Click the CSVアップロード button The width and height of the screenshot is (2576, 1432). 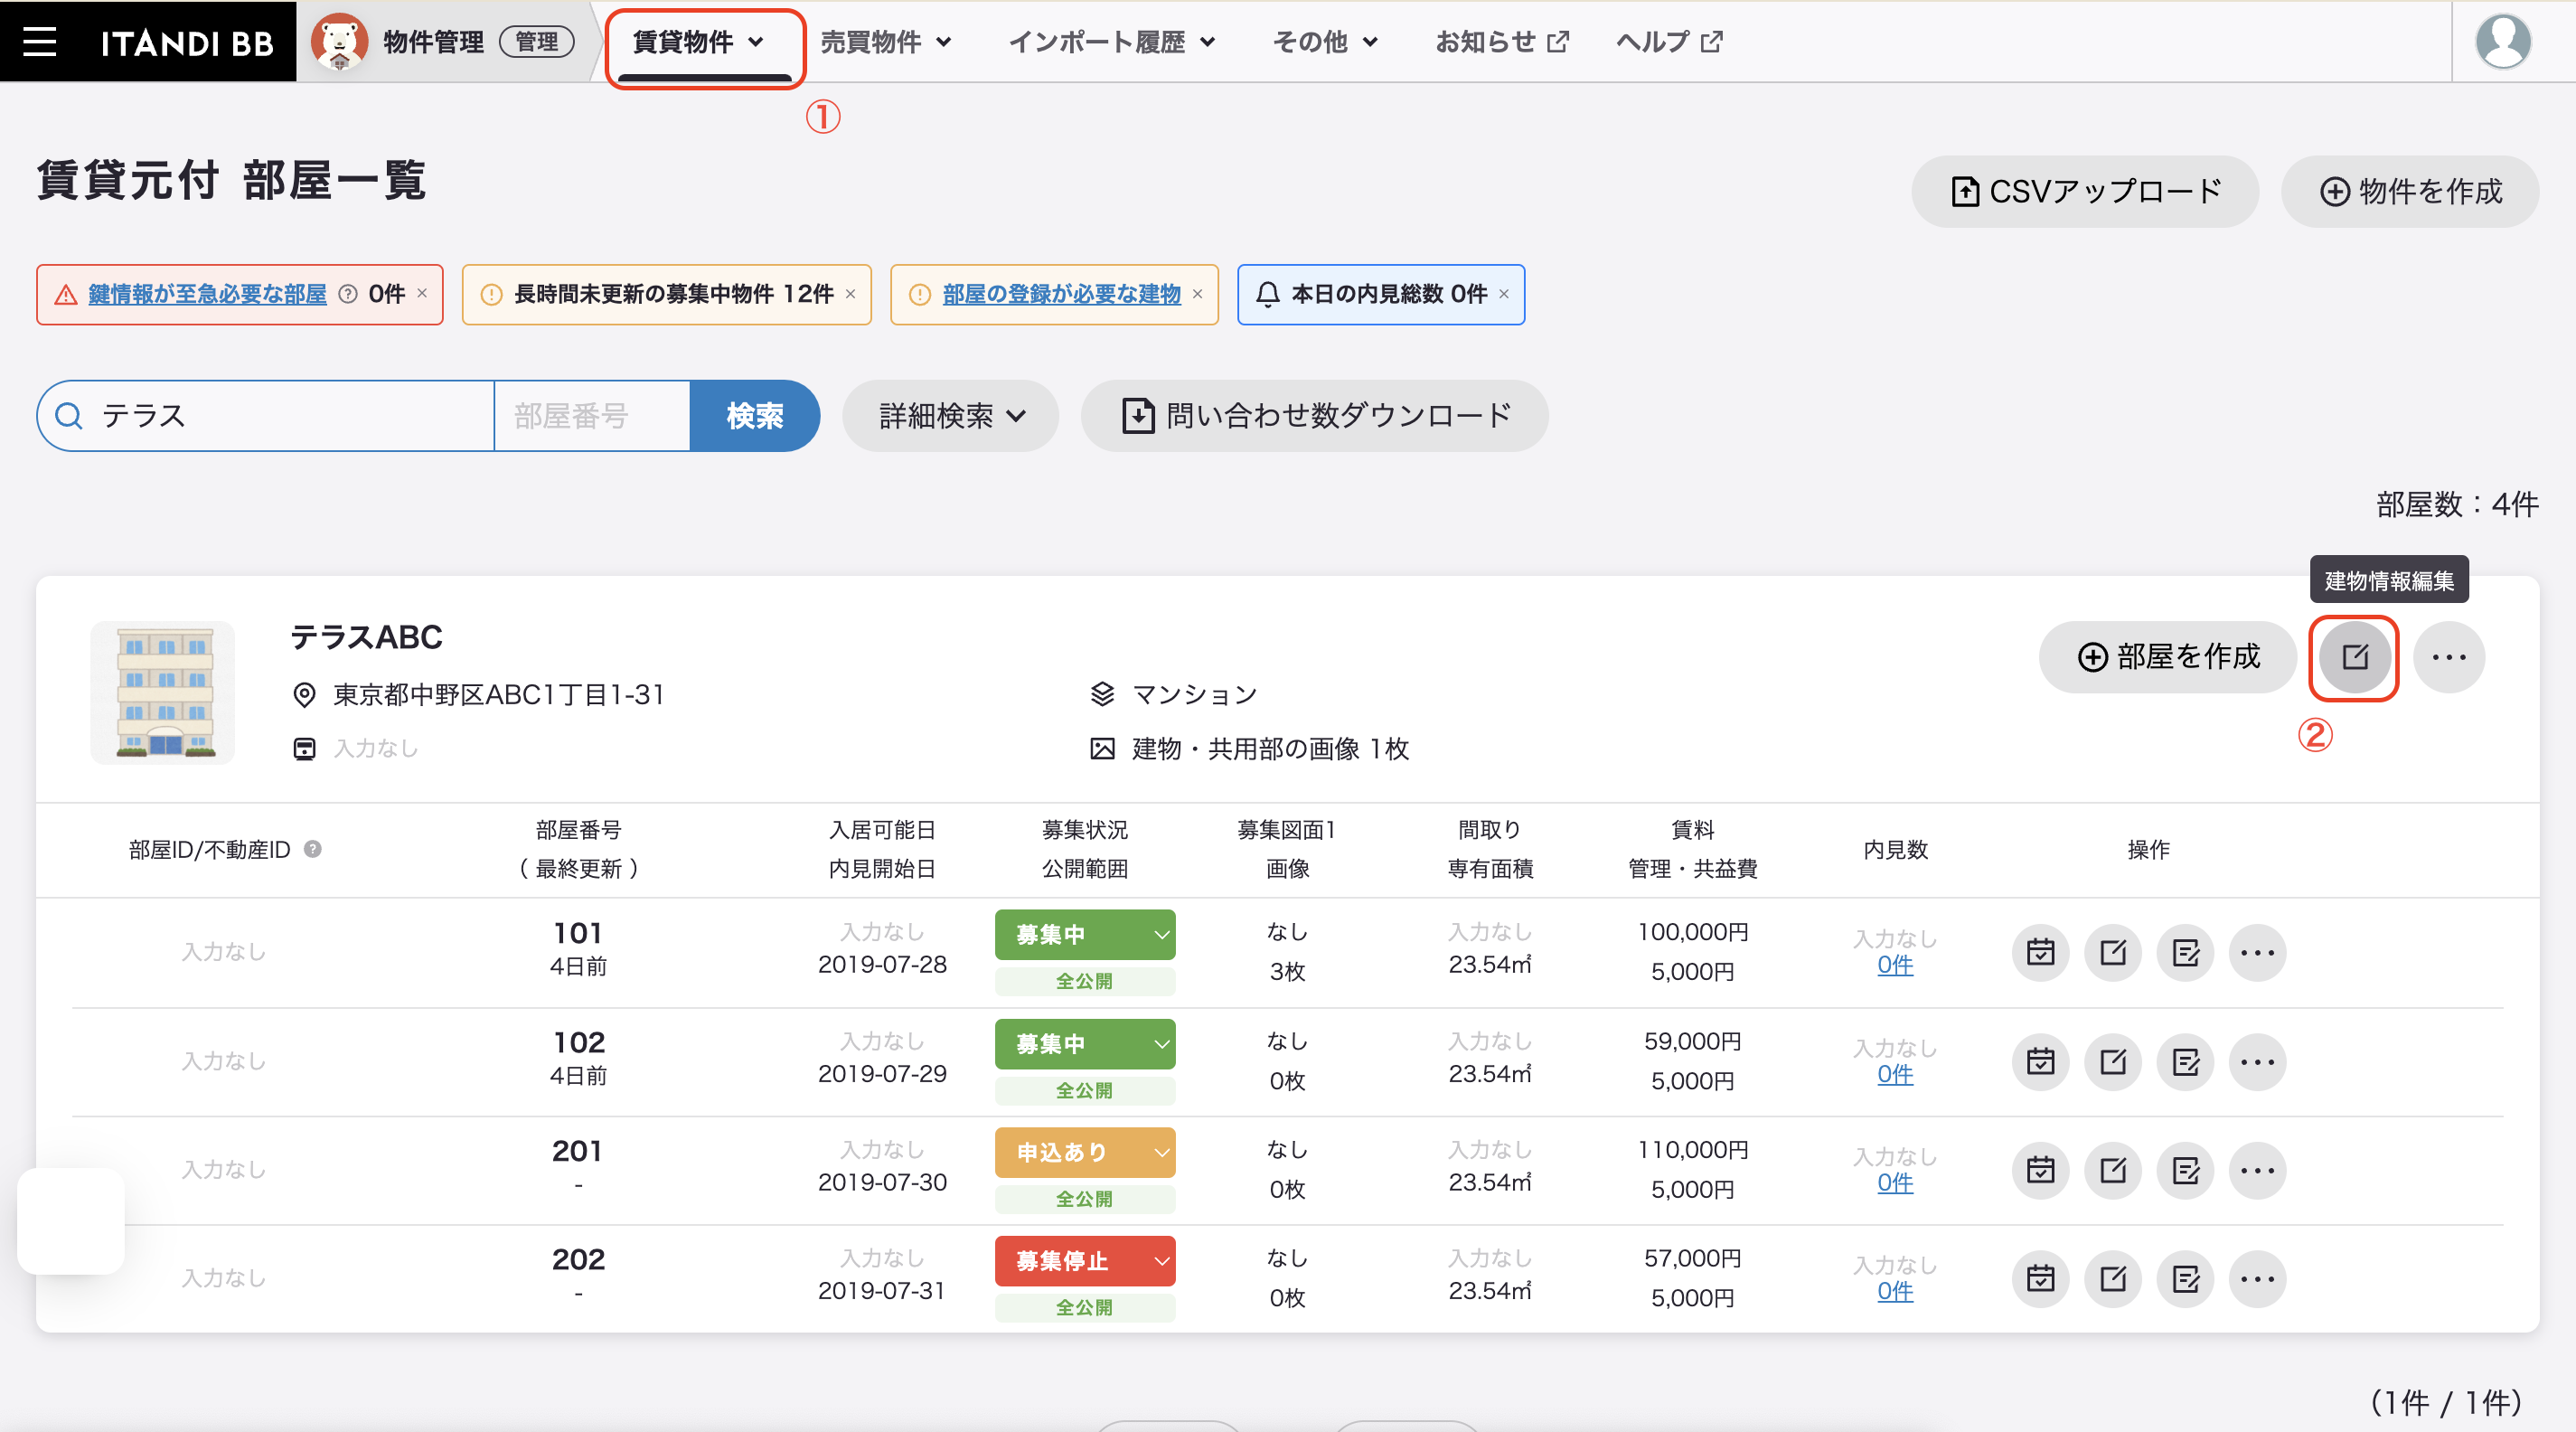click(2085, 192)
